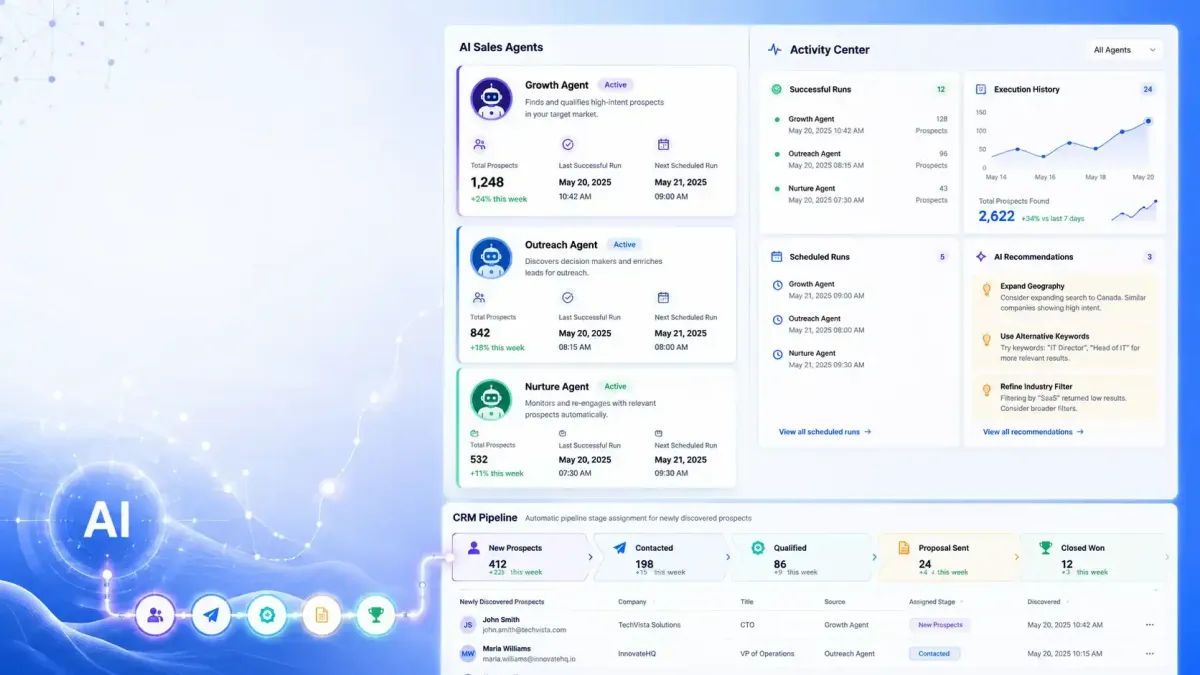Click the Company column header
The height and width of the screenshot is (675, 1200).
[x=632, y=602]
